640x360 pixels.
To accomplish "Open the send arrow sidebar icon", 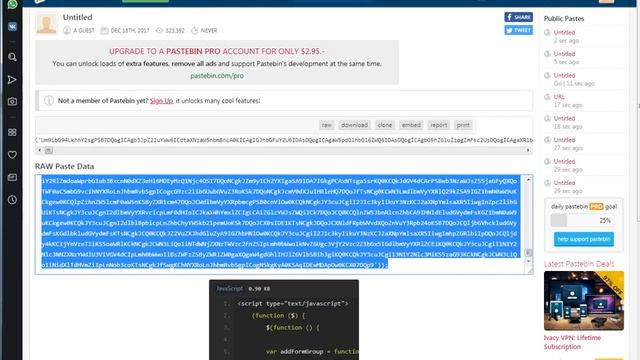I will 12,80.
